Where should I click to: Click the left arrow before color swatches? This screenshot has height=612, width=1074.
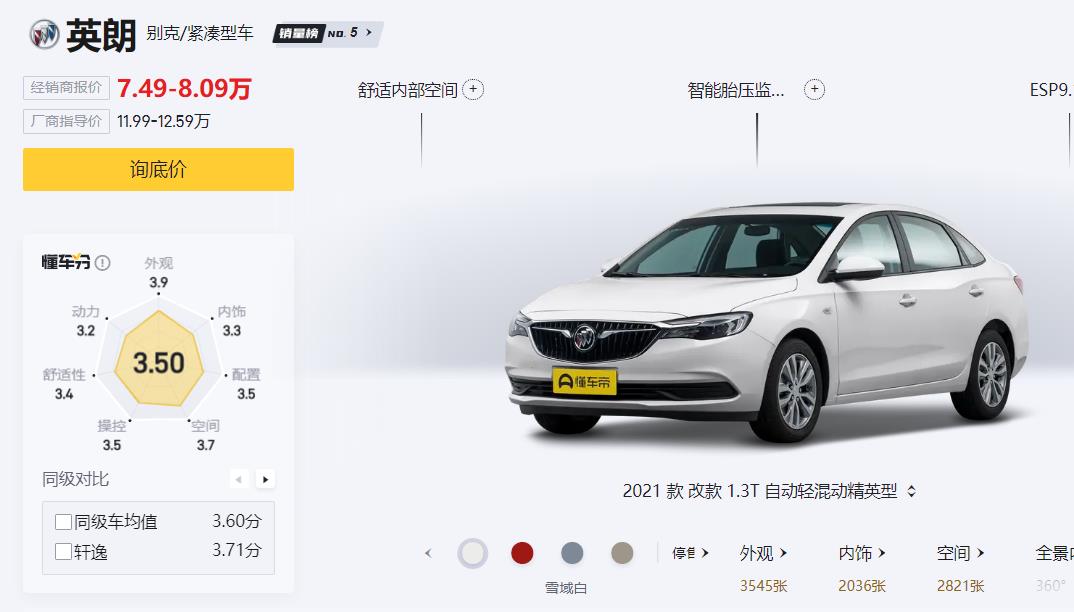428,553
